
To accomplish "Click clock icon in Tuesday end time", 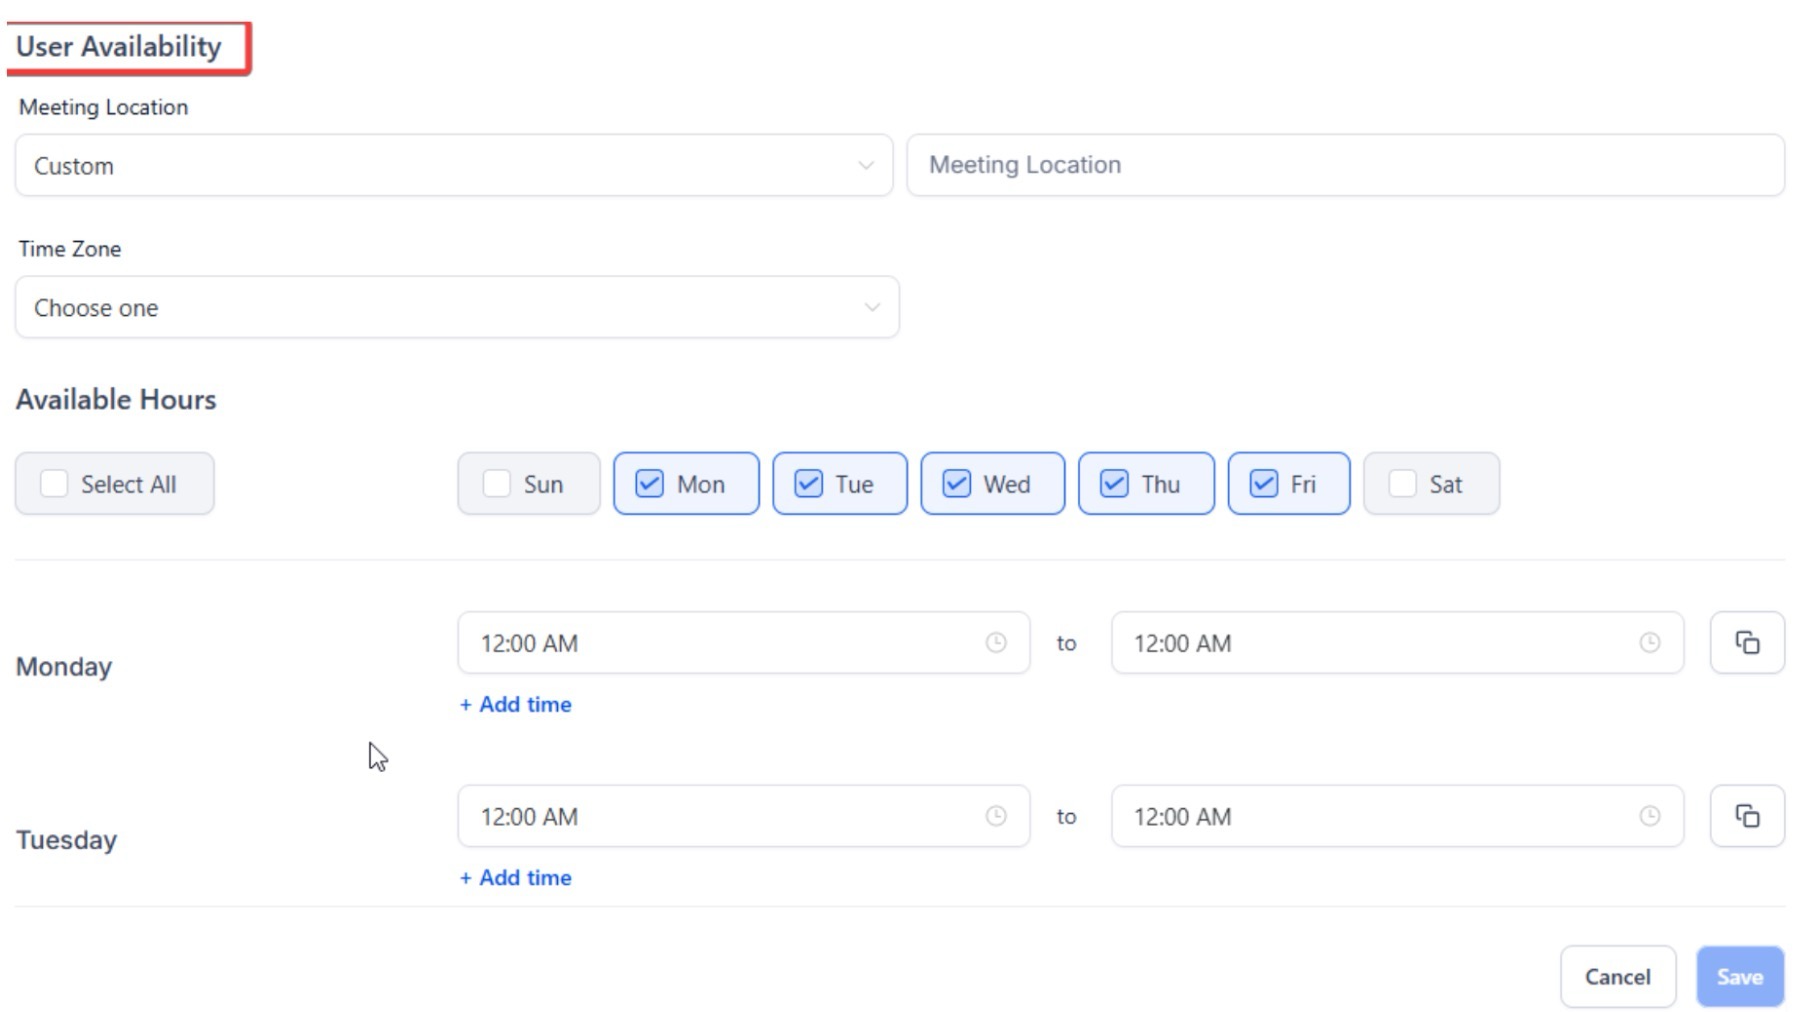I will [x=1649, y=816].
